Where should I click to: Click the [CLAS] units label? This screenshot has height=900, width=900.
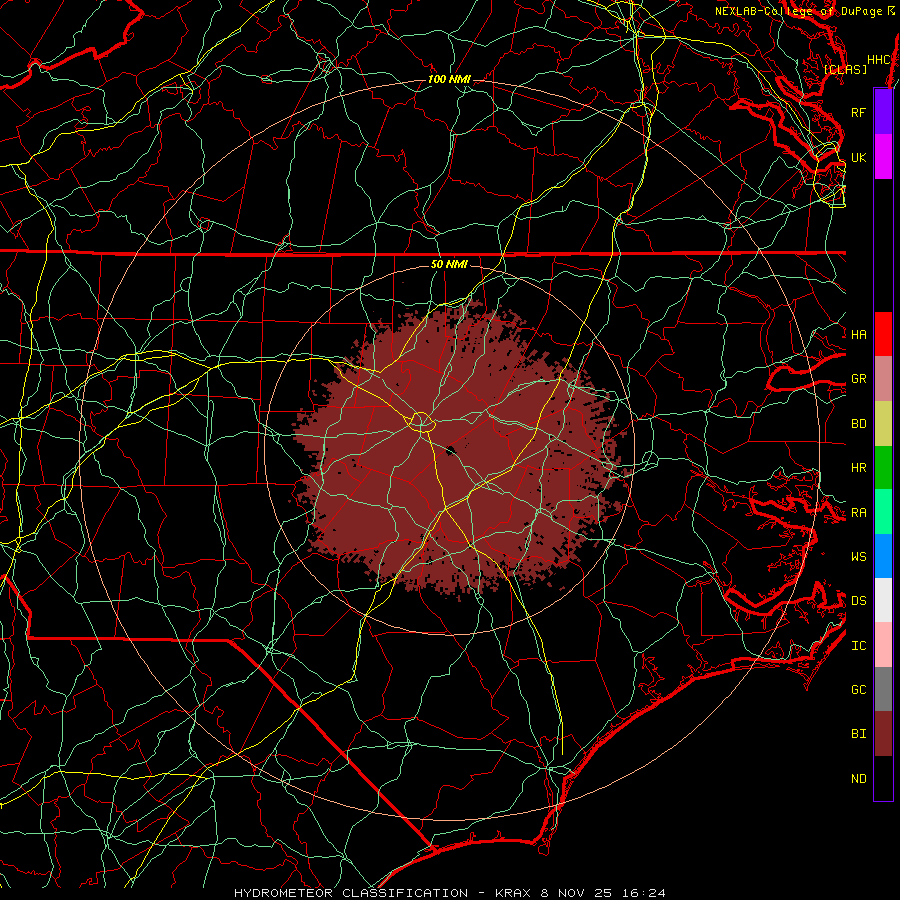point(845,69)
